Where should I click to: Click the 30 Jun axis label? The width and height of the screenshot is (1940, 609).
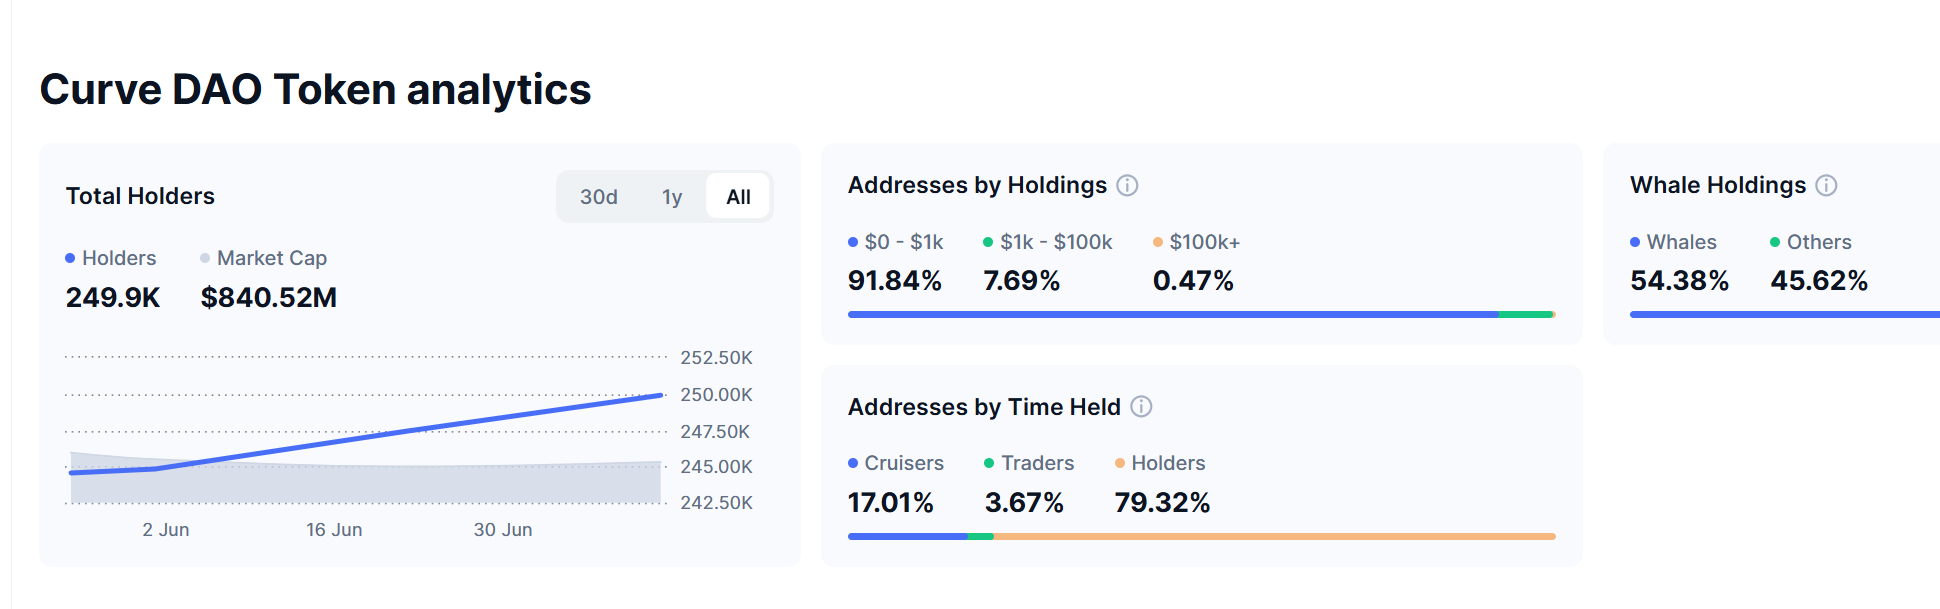click(x=503, y=530)
